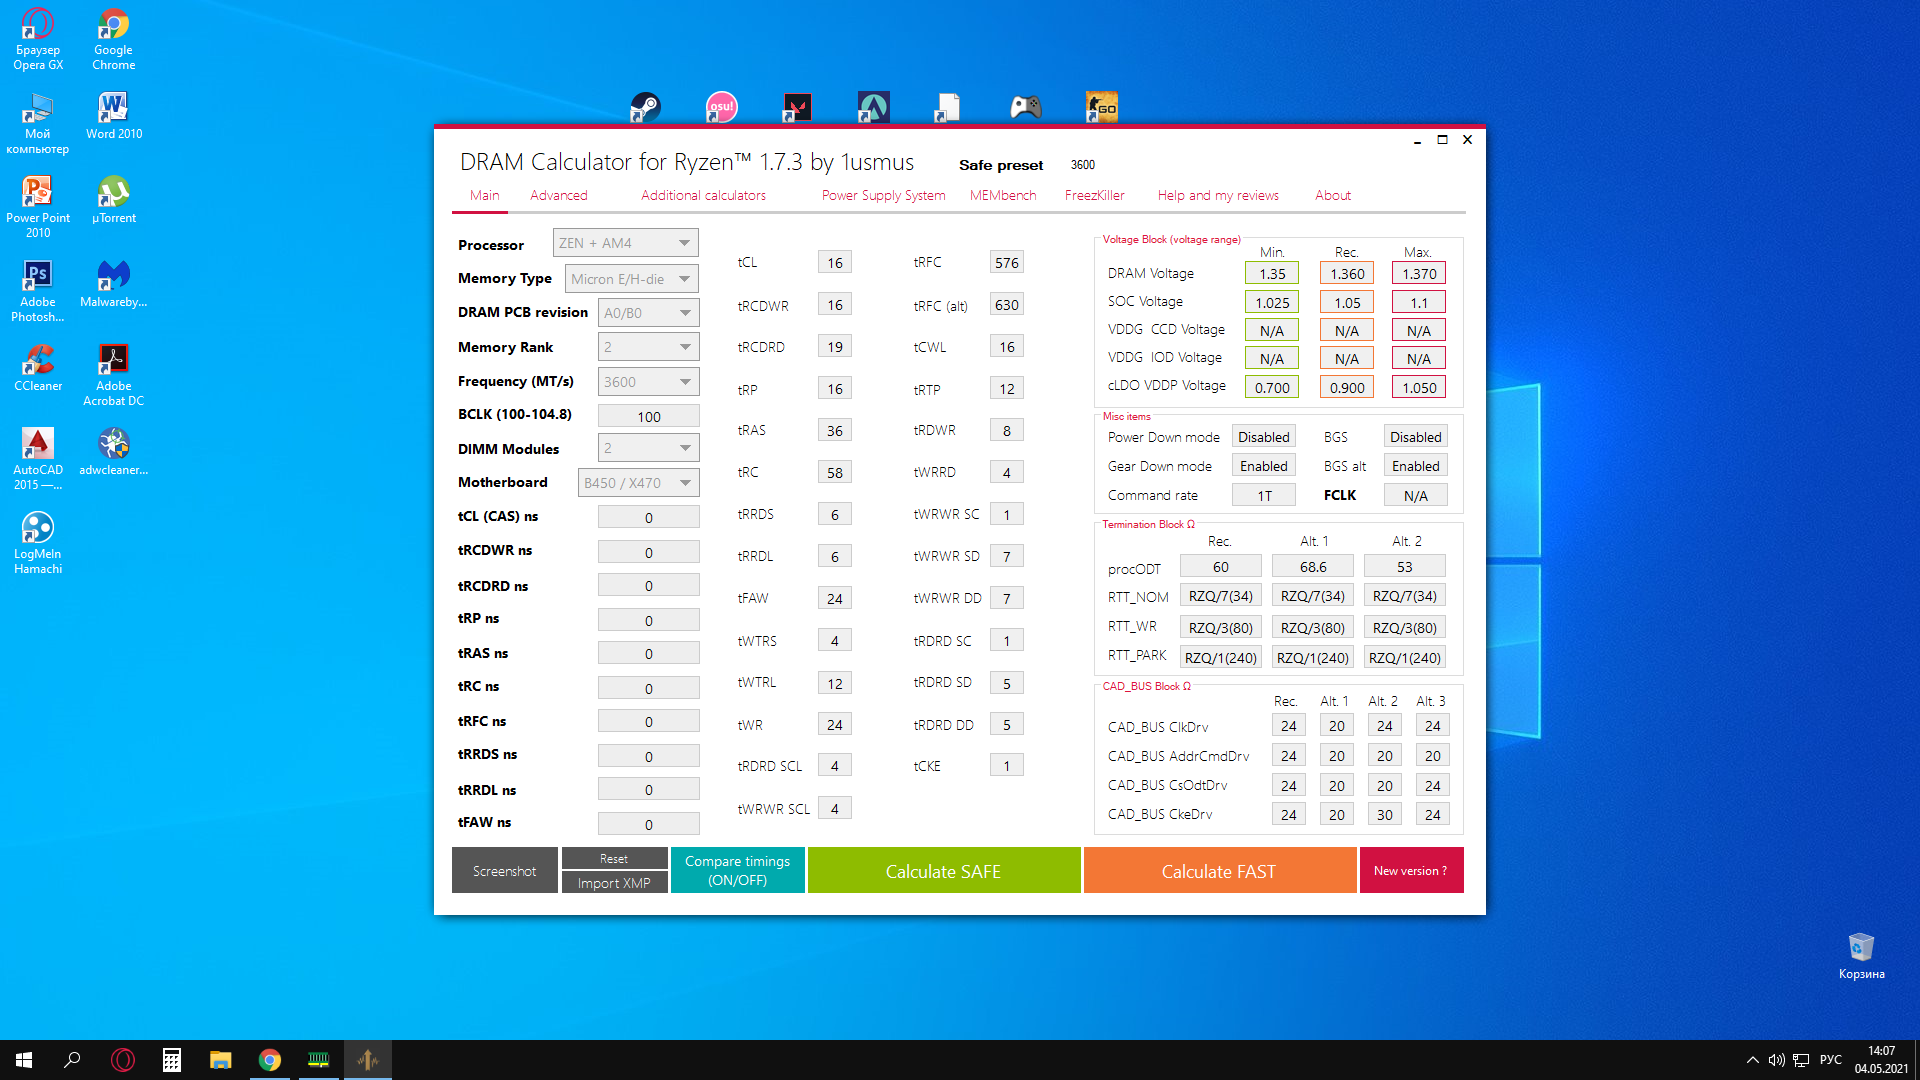Toggle Compare timings ON/OFF
The width and height of the screenshot is (1920, 1080).
click(x=737, y=870)
